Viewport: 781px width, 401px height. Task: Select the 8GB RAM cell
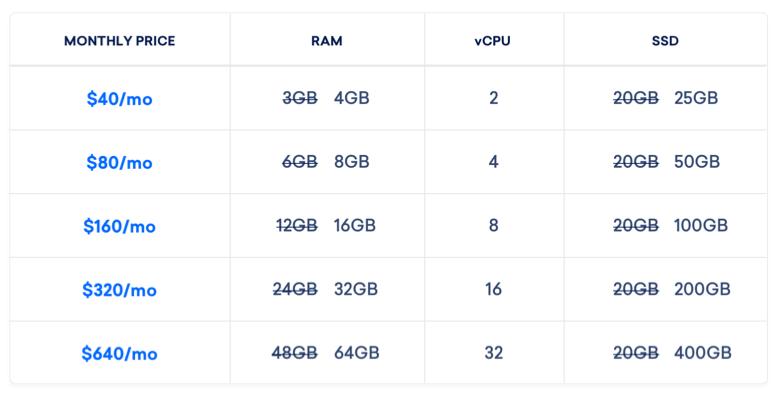(351, 162)
